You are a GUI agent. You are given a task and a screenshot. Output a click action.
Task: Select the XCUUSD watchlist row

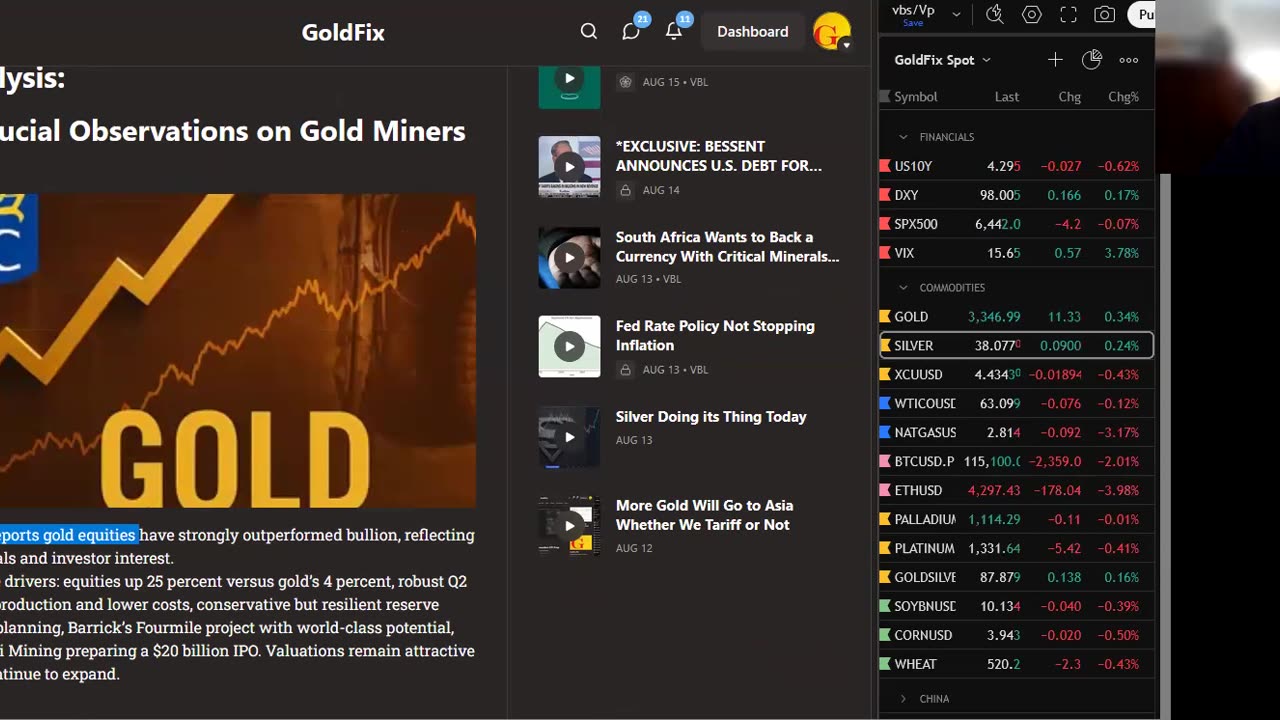click(x=1016, y=375)
